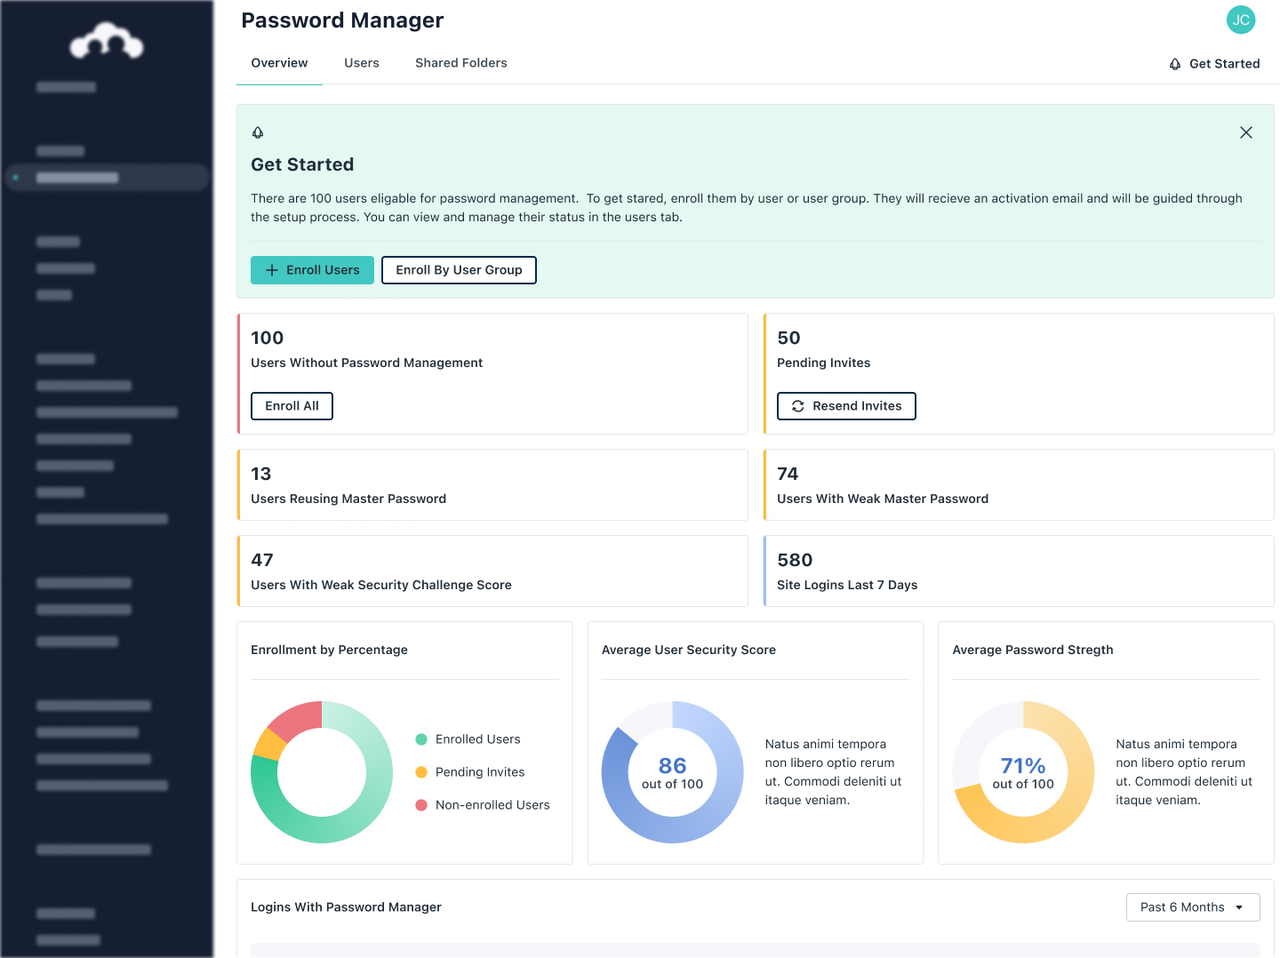Screen dimensions: 1280x958
Task: Switch to the Users tab
Action: click(x=361, y=63)
